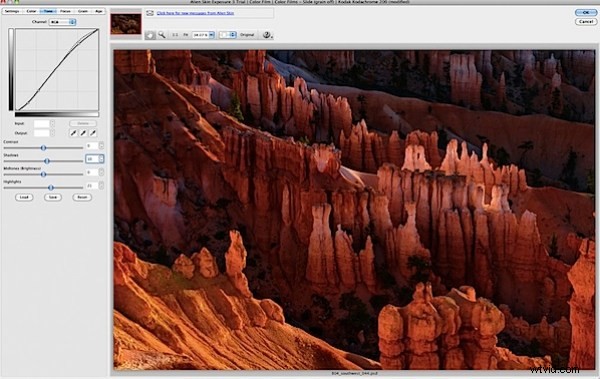
Task: Click the Highlights value stepper
Action: point(101,185)
